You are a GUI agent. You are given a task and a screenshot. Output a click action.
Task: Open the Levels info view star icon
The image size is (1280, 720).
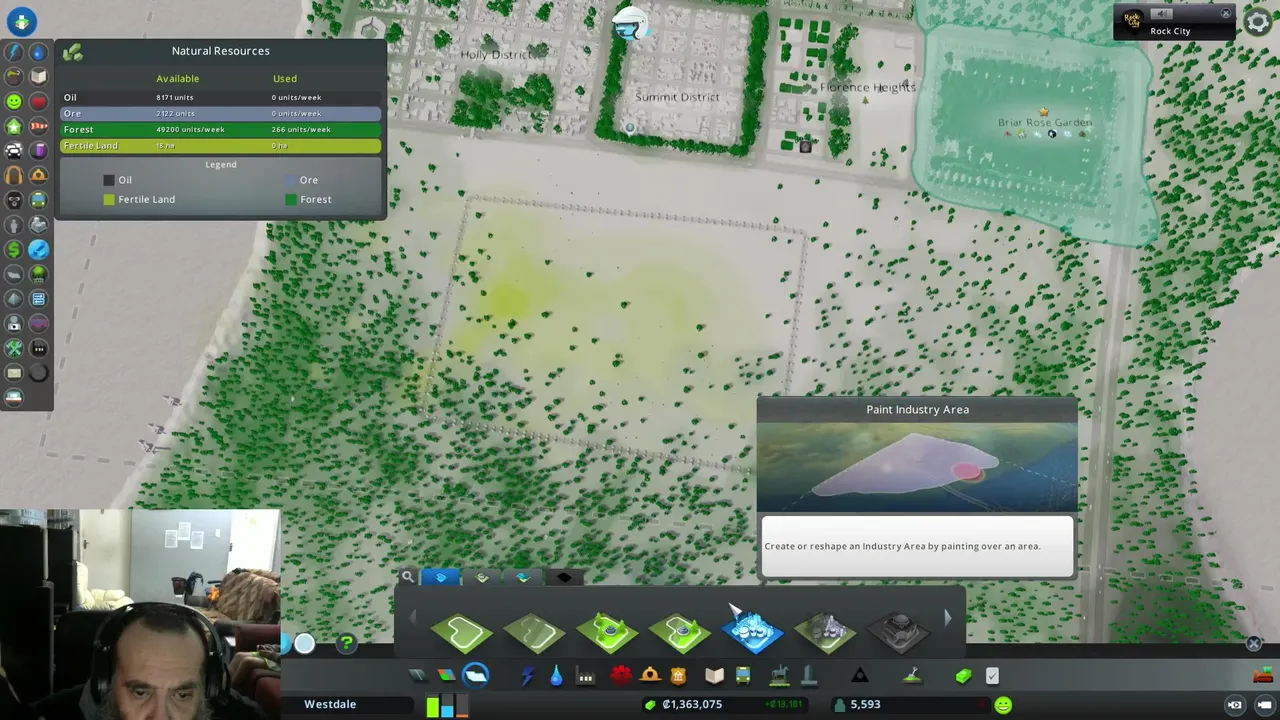[14, 126]
